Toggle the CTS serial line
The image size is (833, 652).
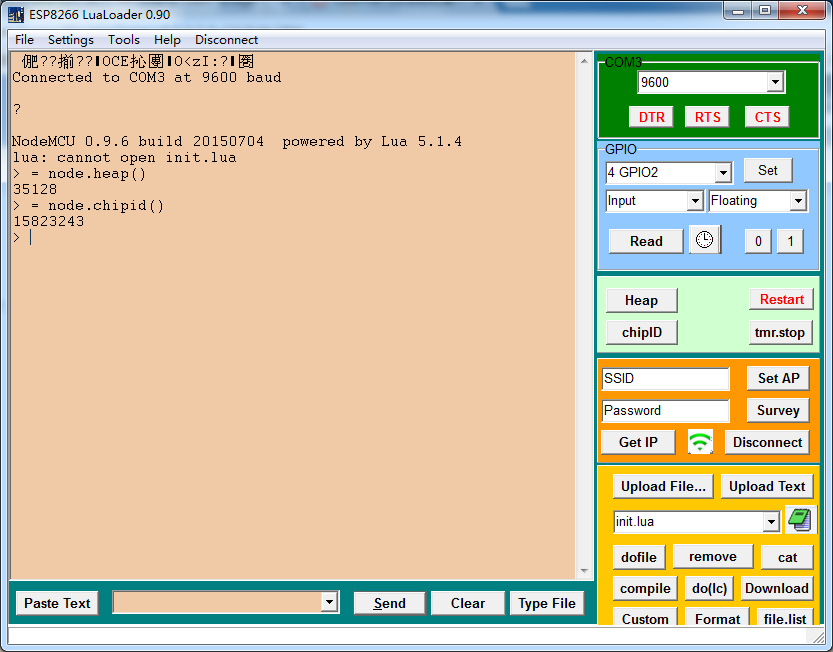pos(766,116)
